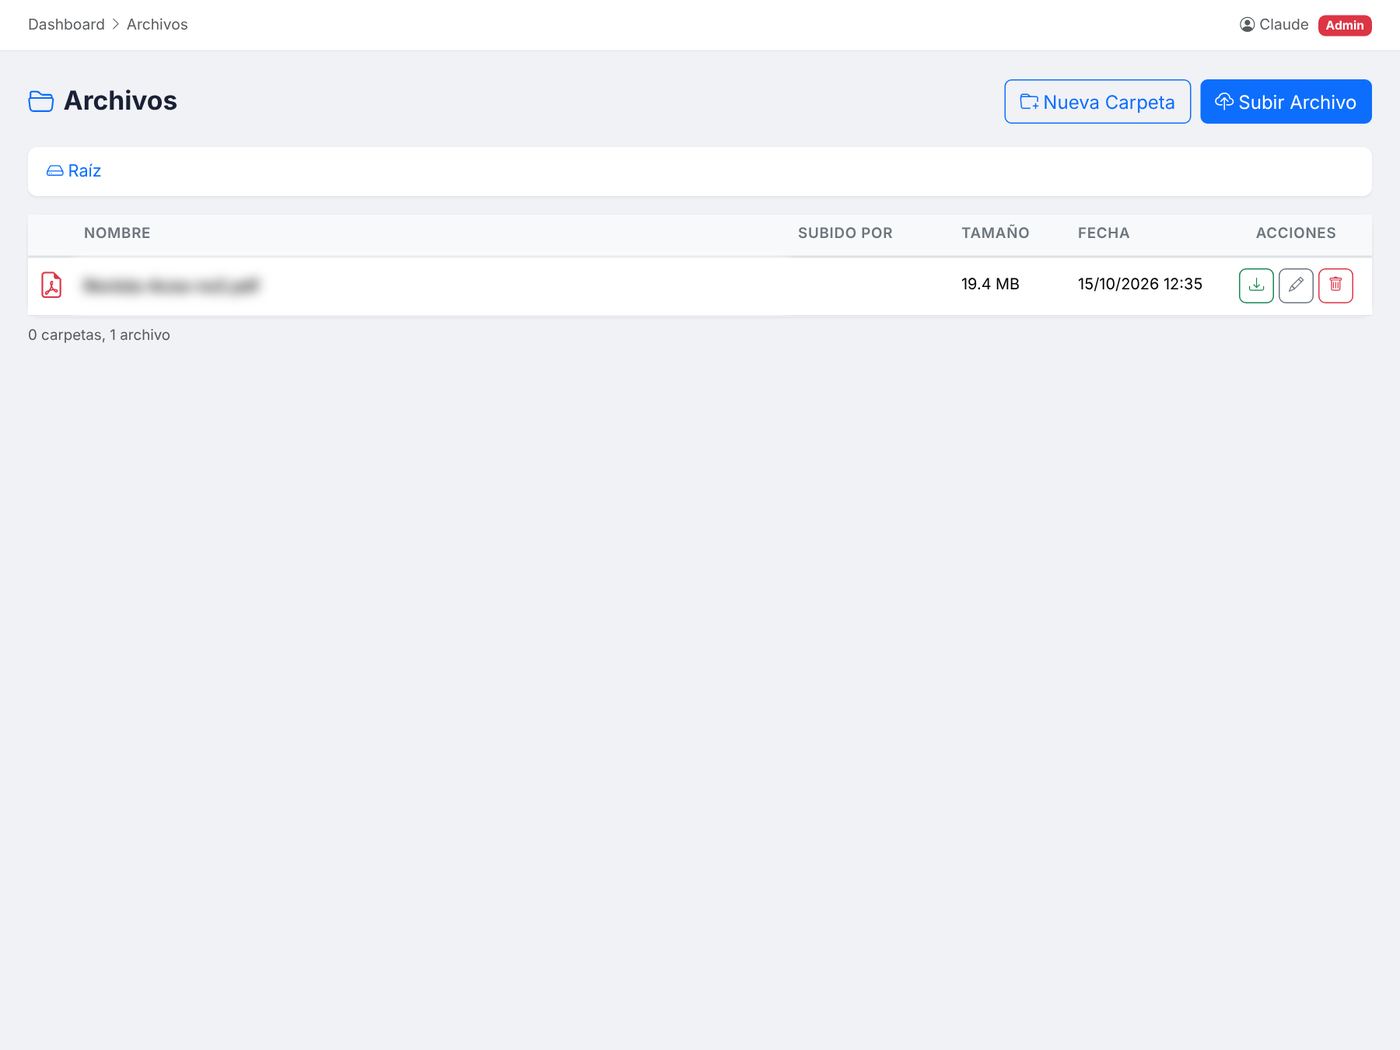Navigate to the Raíz root folder
Screen dimensions: 1400x1050
(74, 171)
